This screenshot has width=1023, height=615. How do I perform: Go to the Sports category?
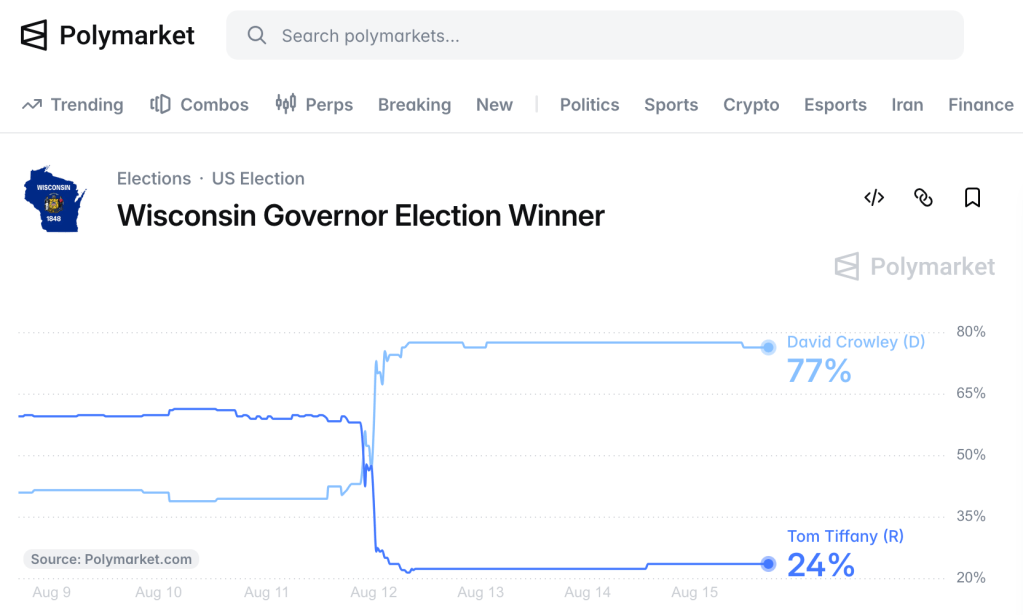(671, 105)
